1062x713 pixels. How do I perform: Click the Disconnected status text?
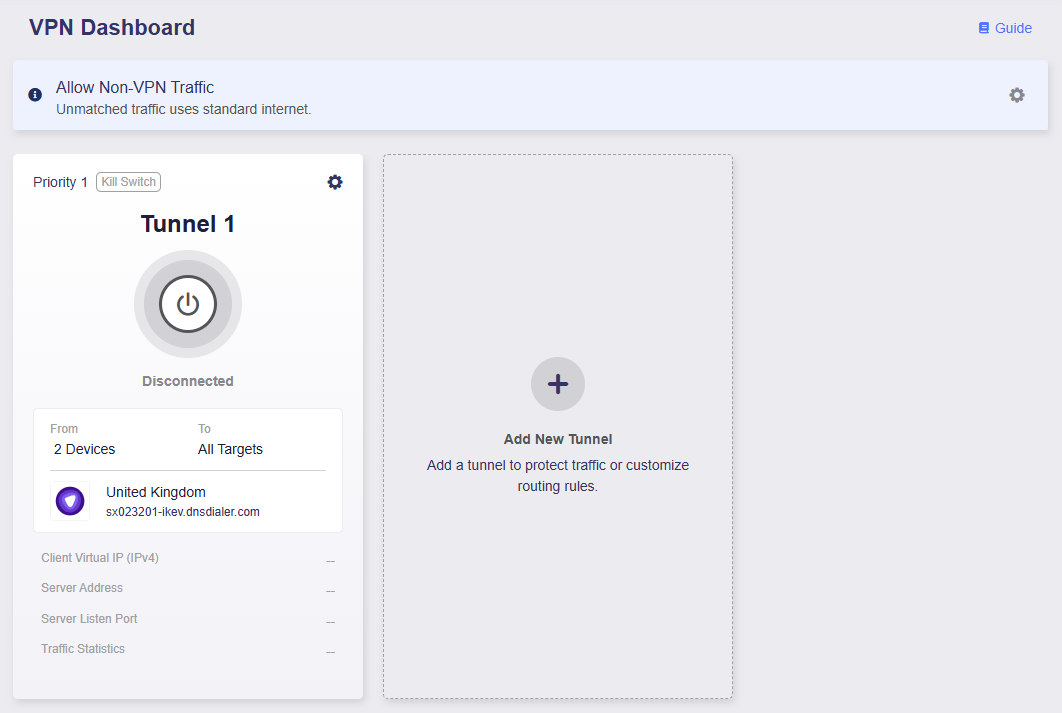tap(187, 380)
